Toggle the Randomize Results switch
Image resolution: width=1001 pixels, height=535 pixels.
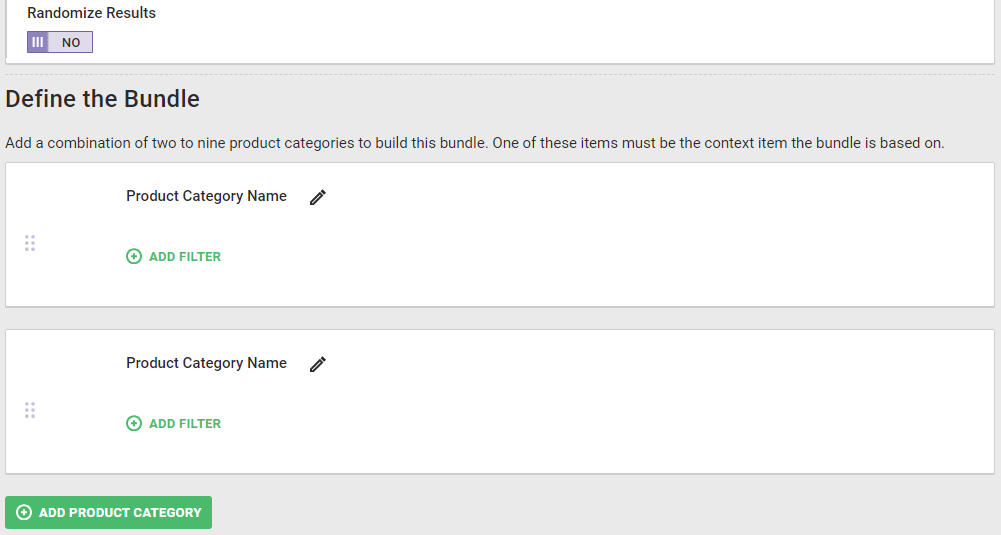point(60,42)
